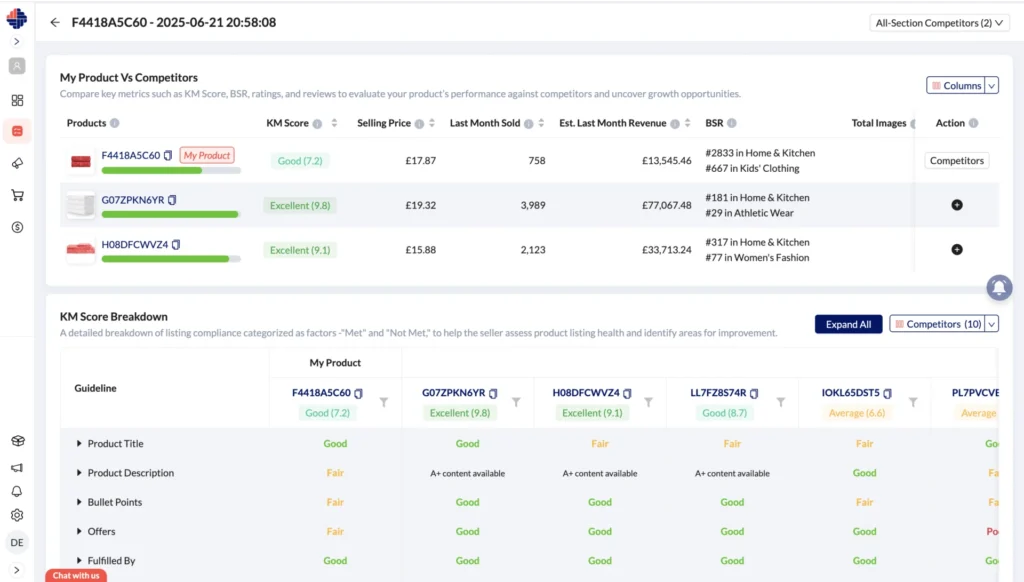Viewport: 1024px width, 582px height.
Task: Click score progress bar under G07ZPKN6YR
Action: (x=171, y=214)
